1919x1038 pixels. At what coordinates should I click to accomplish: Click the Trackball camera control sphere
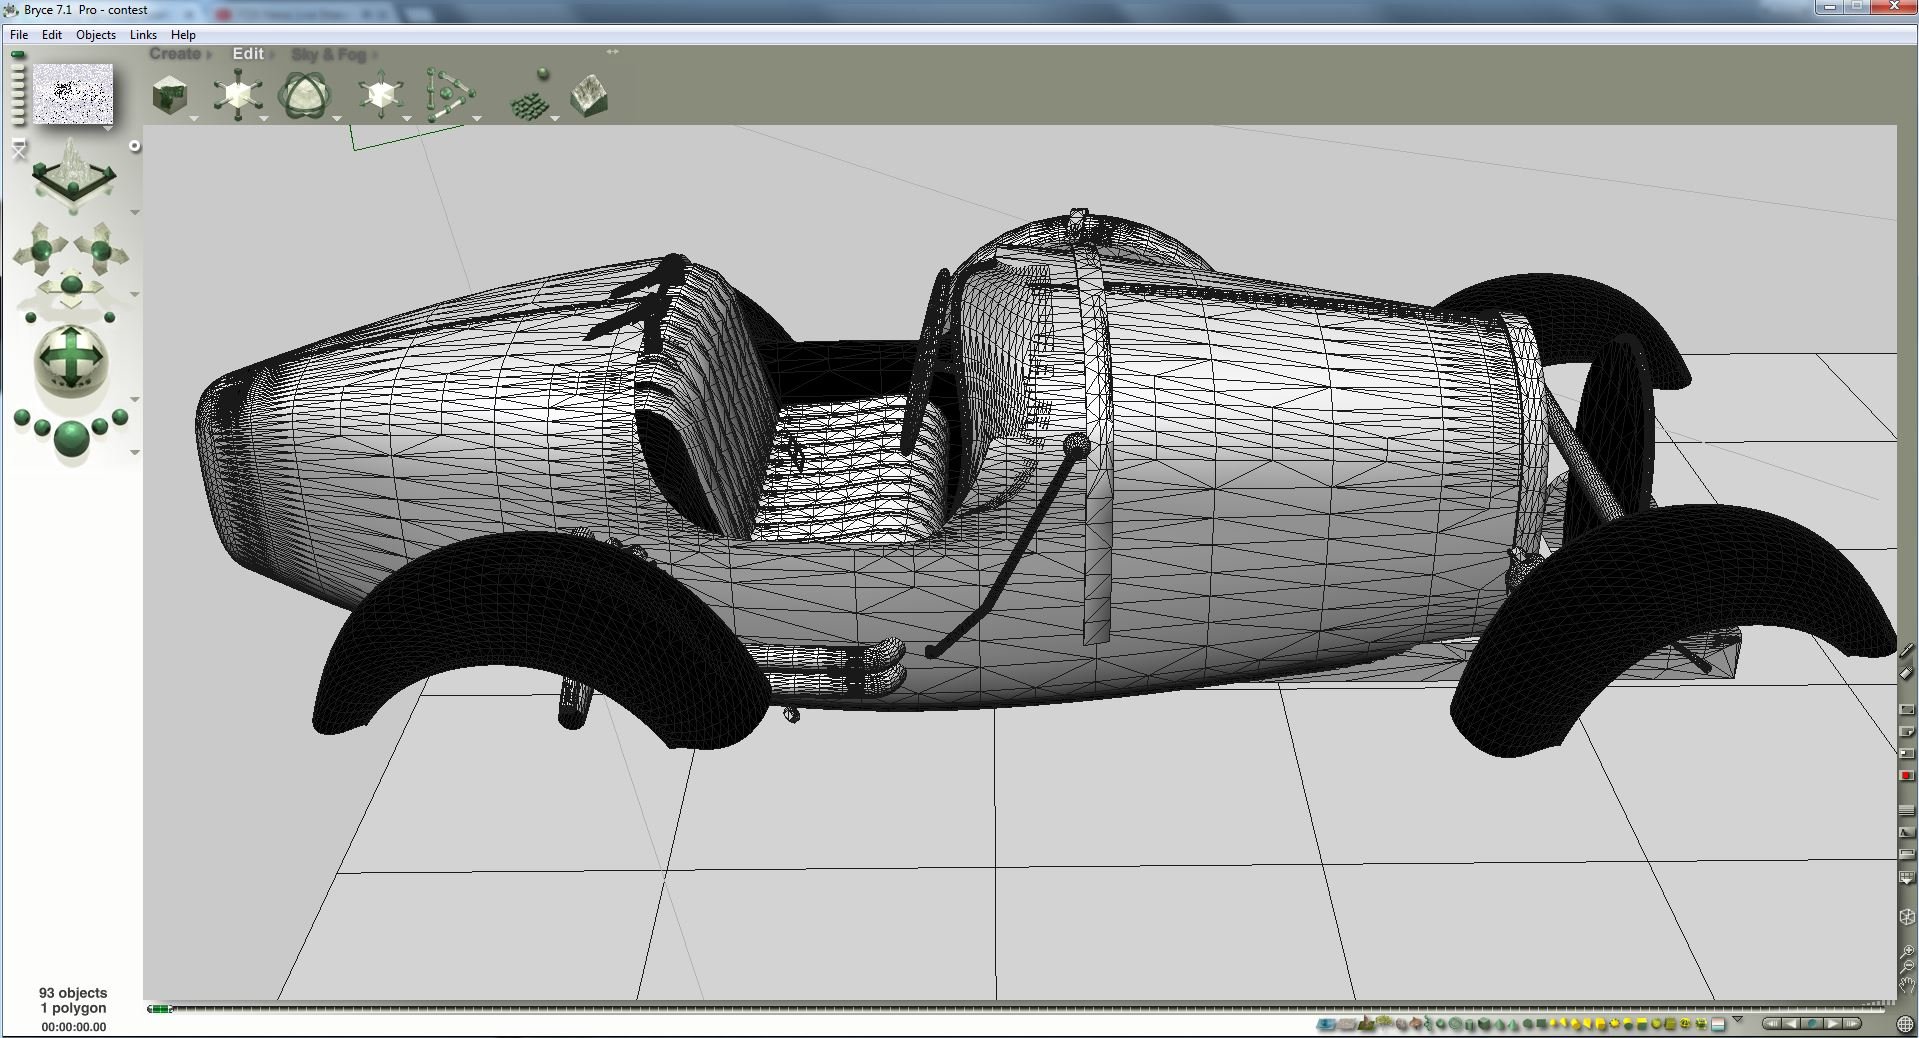point(71,361)
